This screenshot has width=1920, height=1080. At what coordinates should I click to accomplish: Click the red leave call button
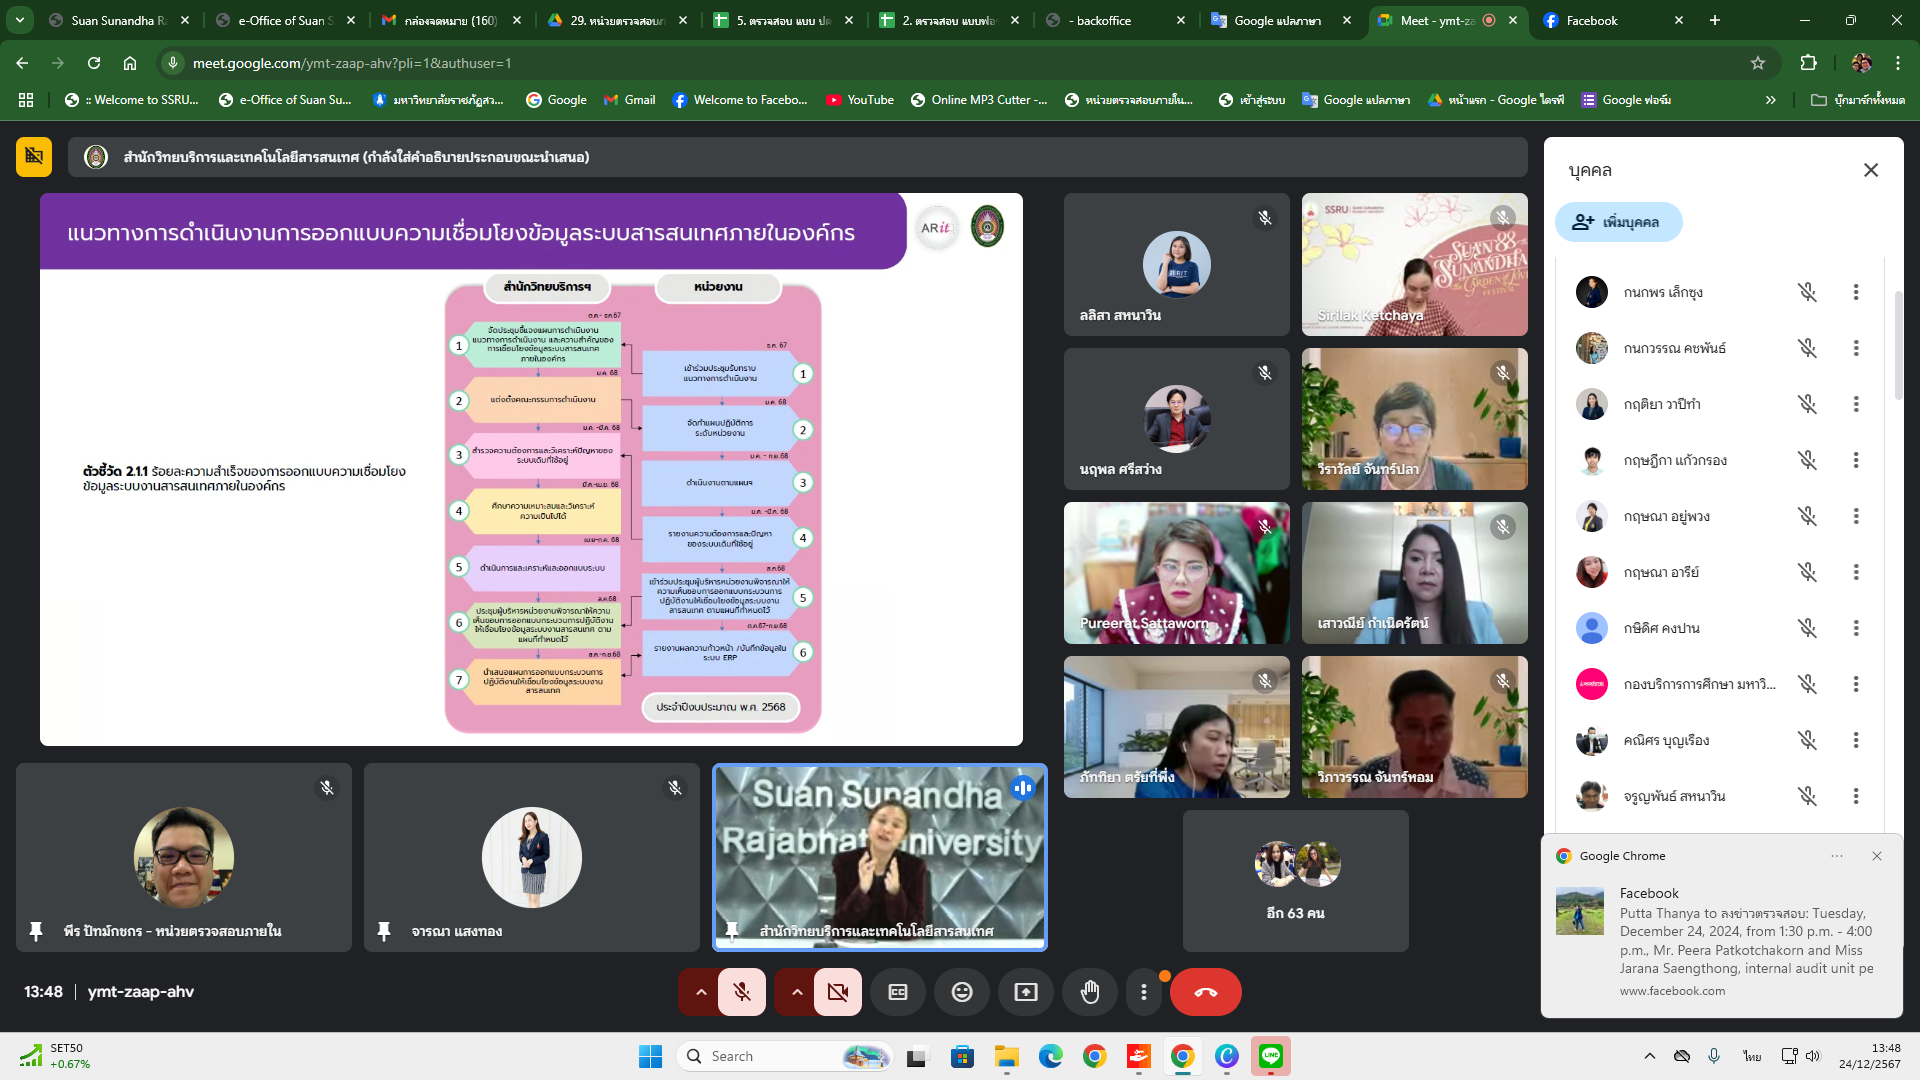1205,992
